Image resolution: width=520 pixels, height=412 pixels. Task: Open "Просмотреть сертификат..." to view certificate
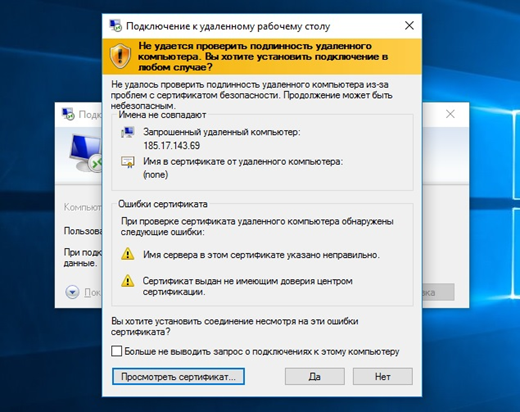pyautogui.click(x=178, y=376)
